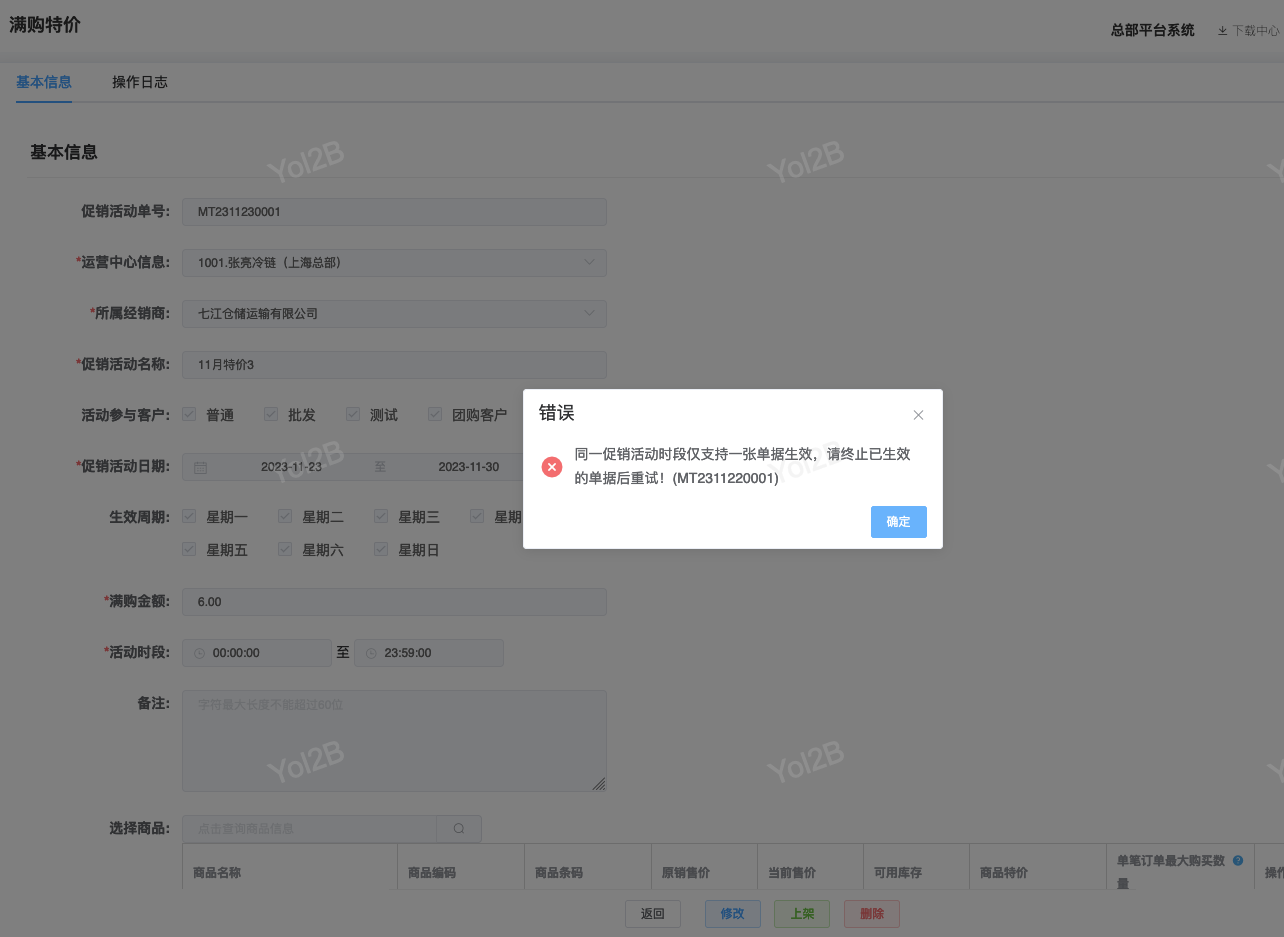Click the 删除 button
Viewport: 1284px width, 937px height.
872,914
